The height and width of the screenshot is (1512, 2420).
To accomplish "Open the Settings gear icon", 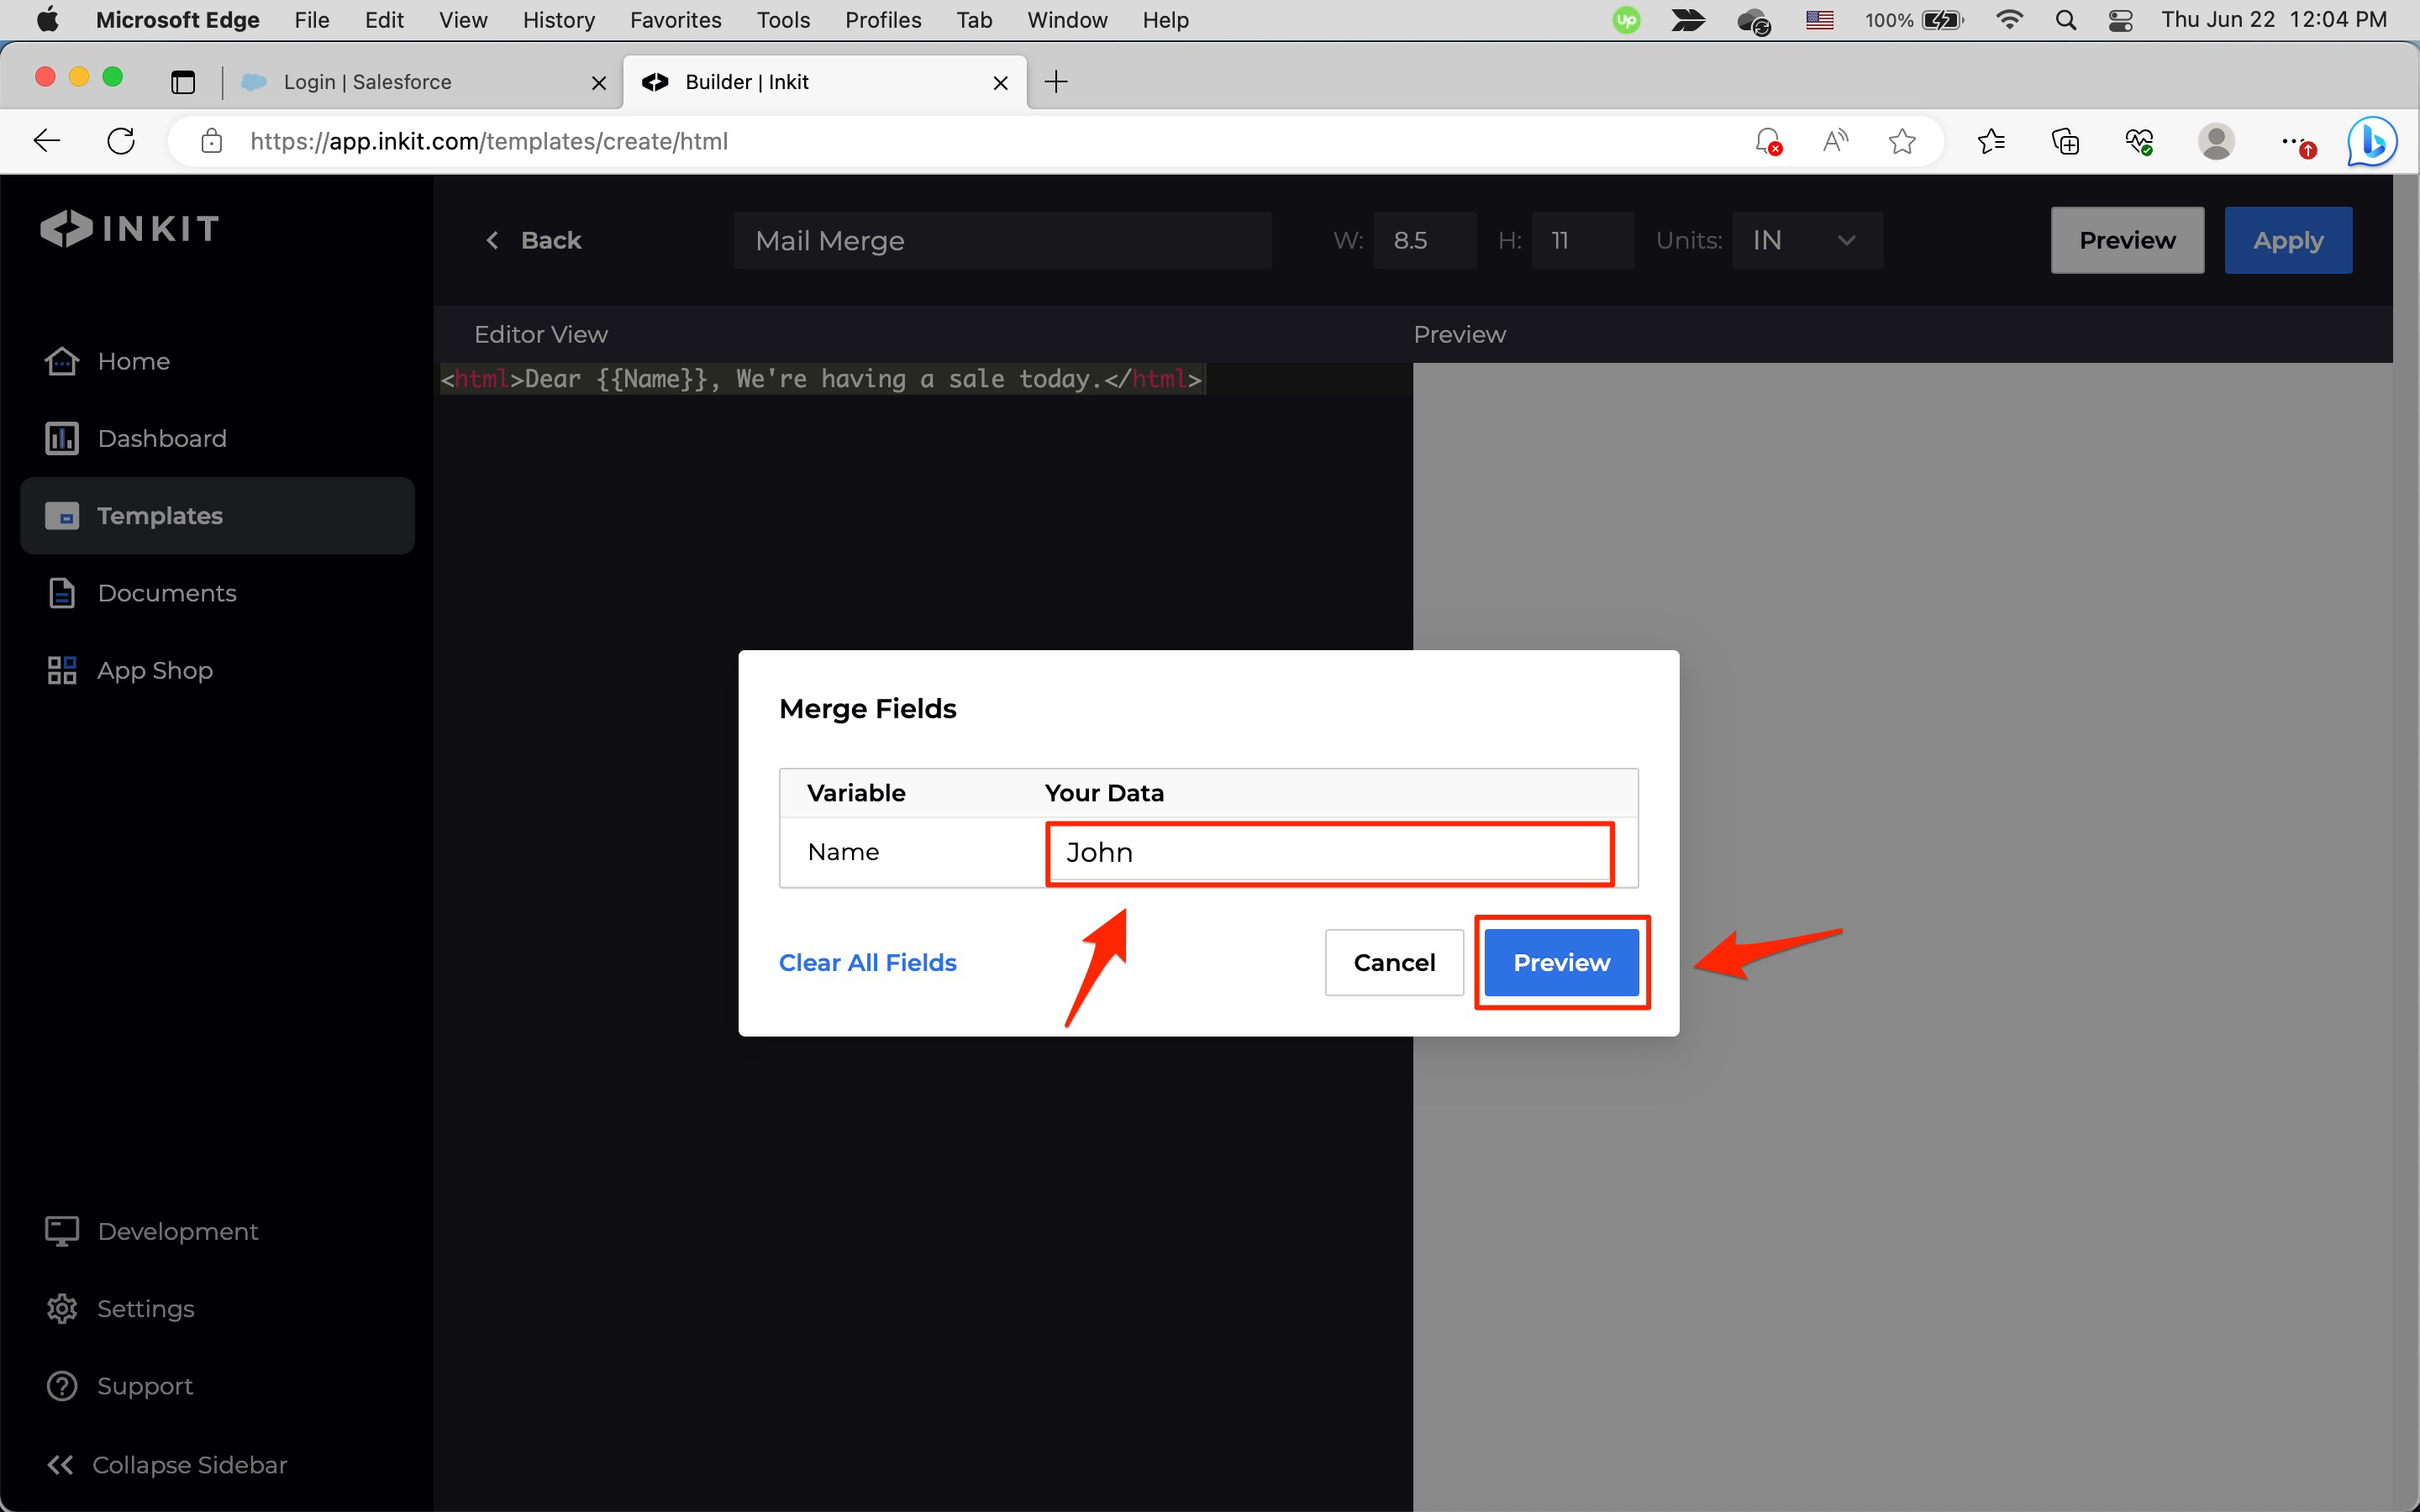I will [x=62, y=1308].
